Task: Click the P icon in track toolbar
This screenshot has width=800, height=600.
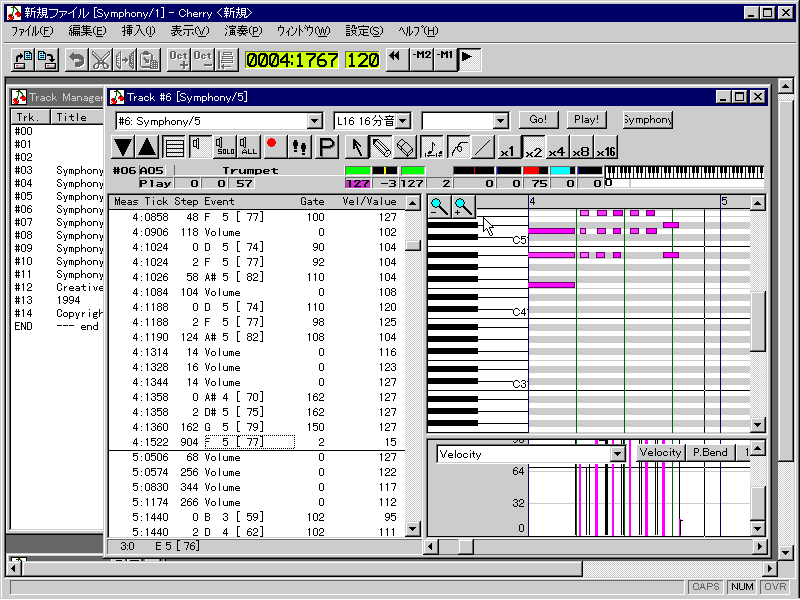Action: click(327, 147)
